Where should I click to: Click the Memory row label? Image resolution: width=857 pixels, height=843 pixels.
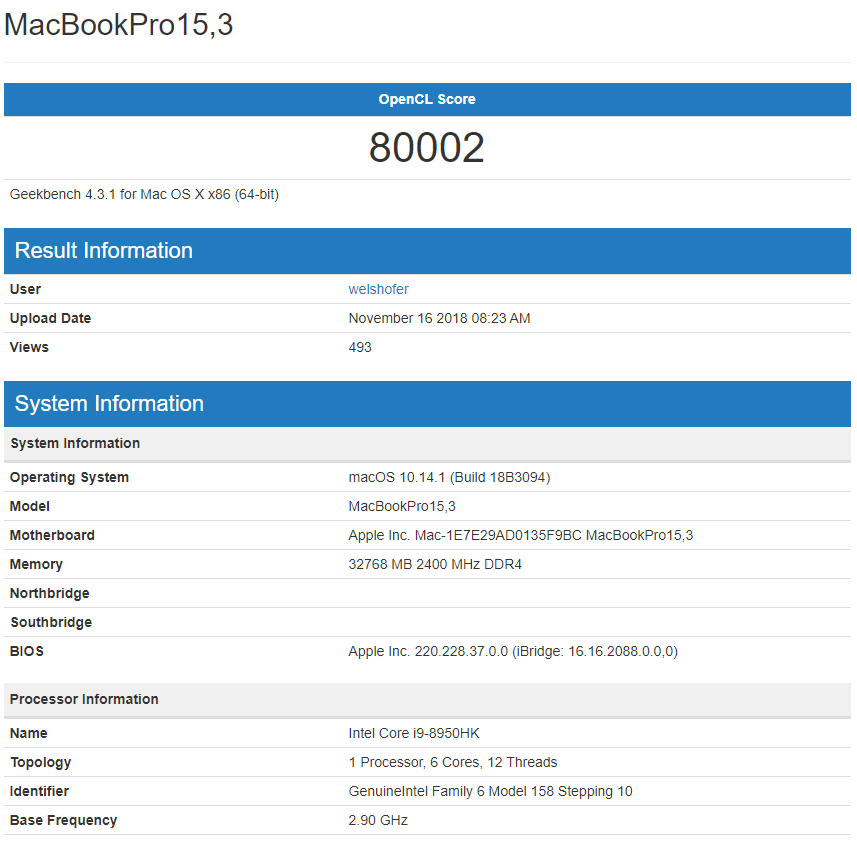click(x=36, y=564)
